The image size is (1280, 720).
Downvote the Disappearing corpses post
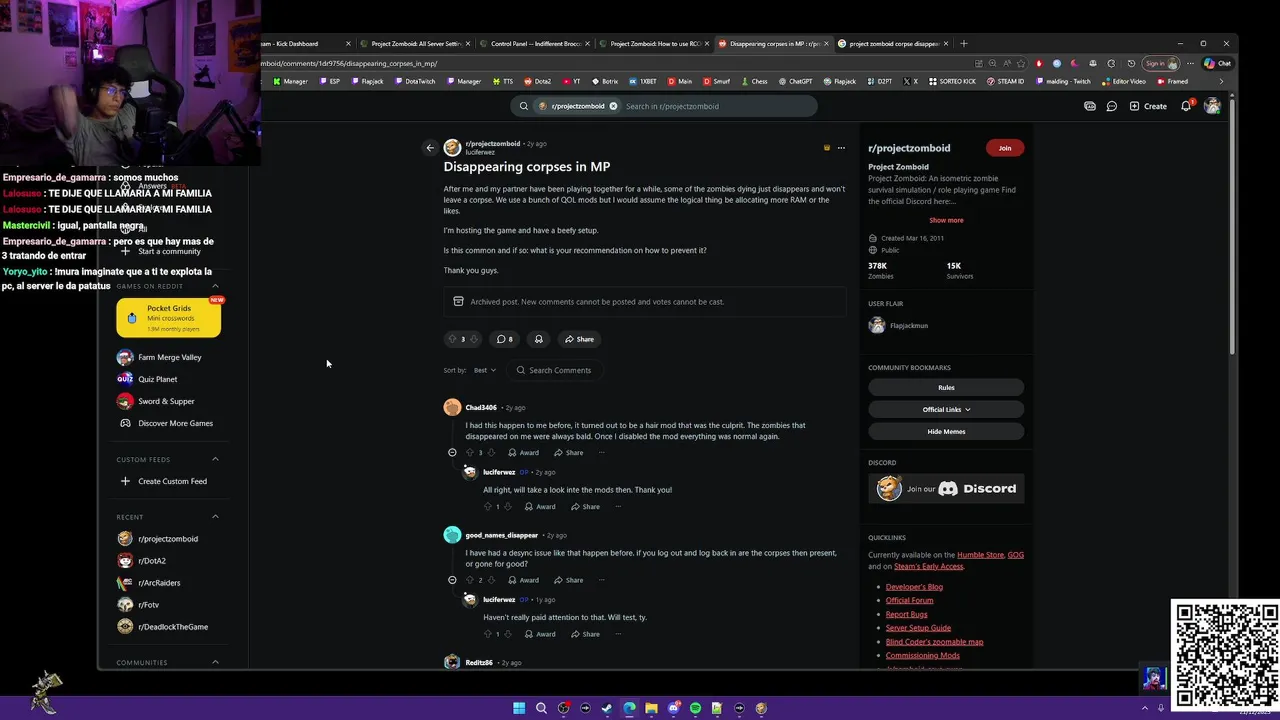(x=473, y=339)
